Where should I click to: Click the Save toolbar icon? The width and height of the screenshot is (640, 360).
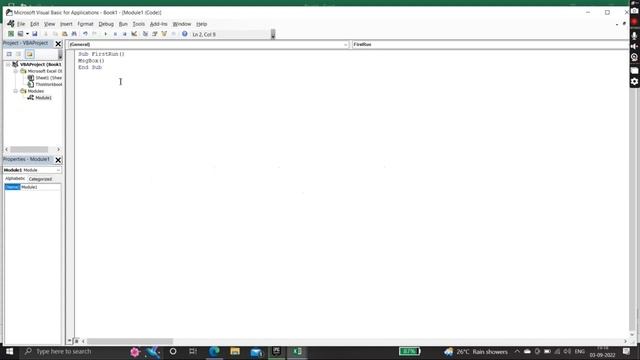[35, 34]
